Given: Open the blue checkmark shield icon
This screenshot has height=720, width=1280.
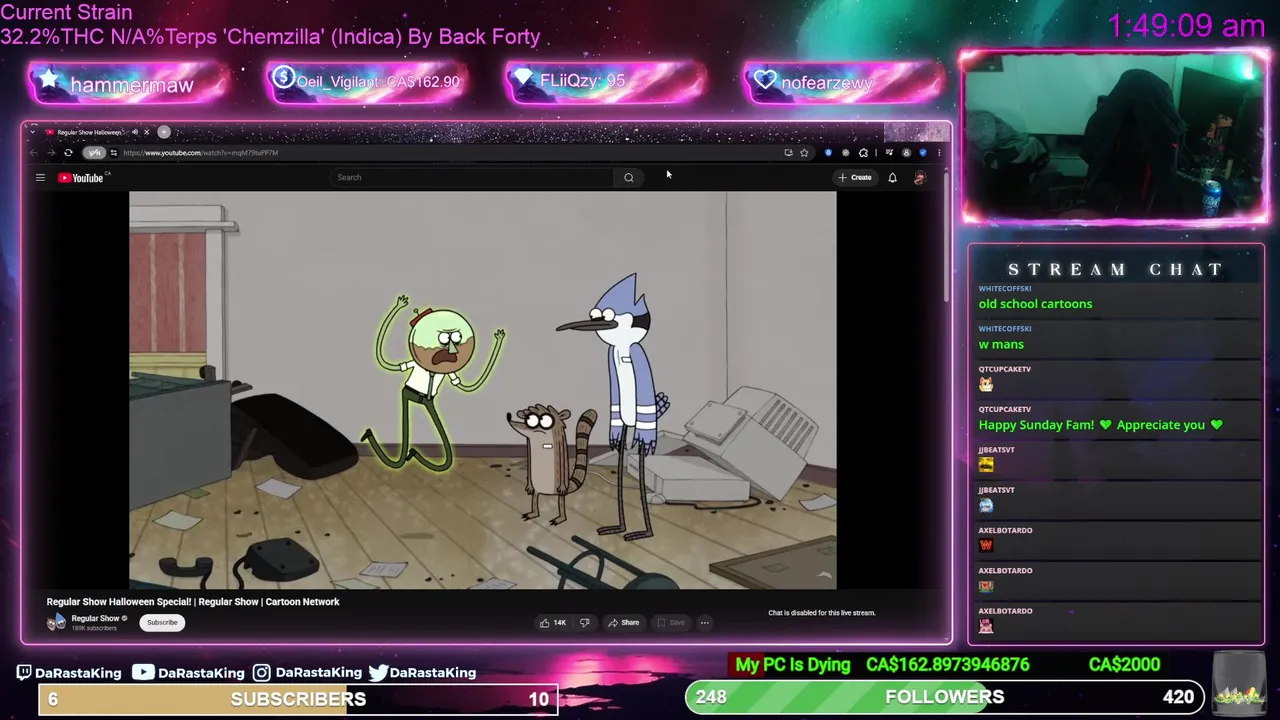Looking at the screenshot, I should [x=922, y=153].
